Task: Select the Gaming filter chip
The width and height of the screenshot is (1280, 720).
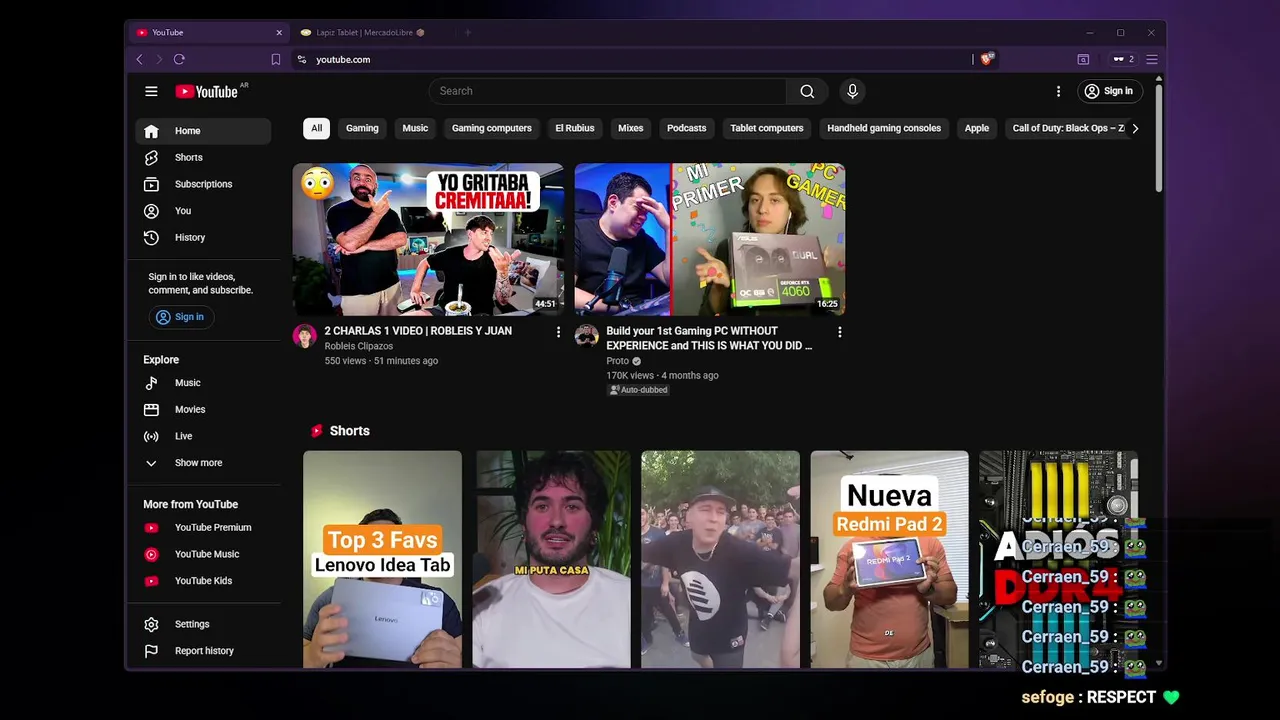Action: [x=362, y=128]
